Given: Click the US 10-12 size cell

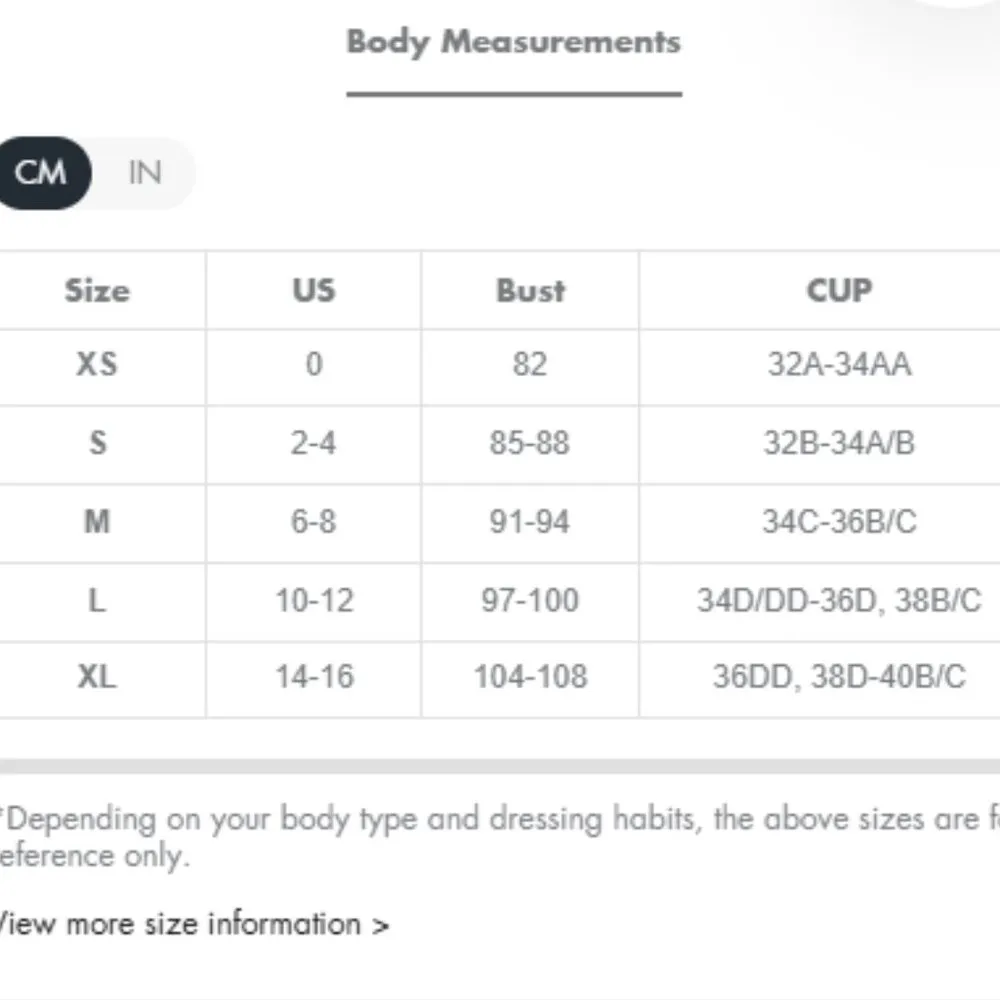Looking at the screenshot, I should (314, 600).
